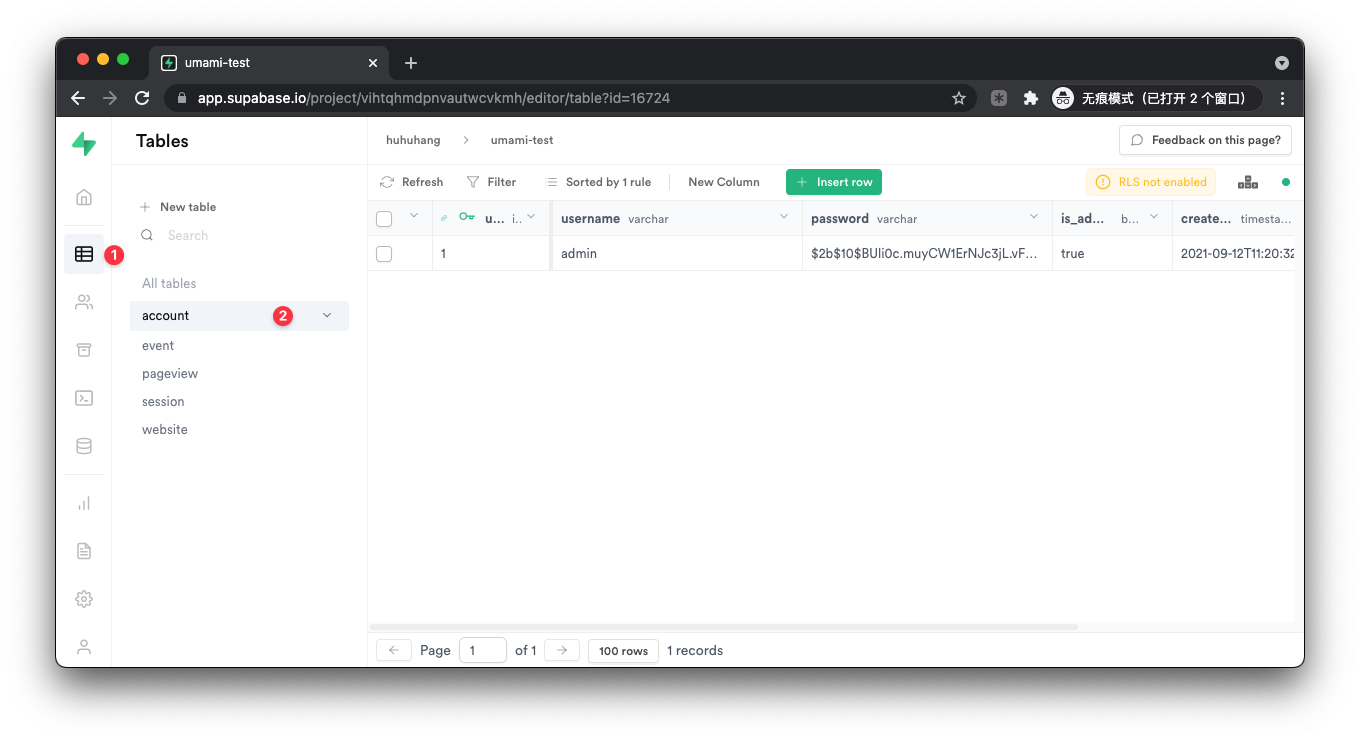Open the Reports bar chart icon
The width and height of the screenshot is (1360, 741).
pos(84,503)
